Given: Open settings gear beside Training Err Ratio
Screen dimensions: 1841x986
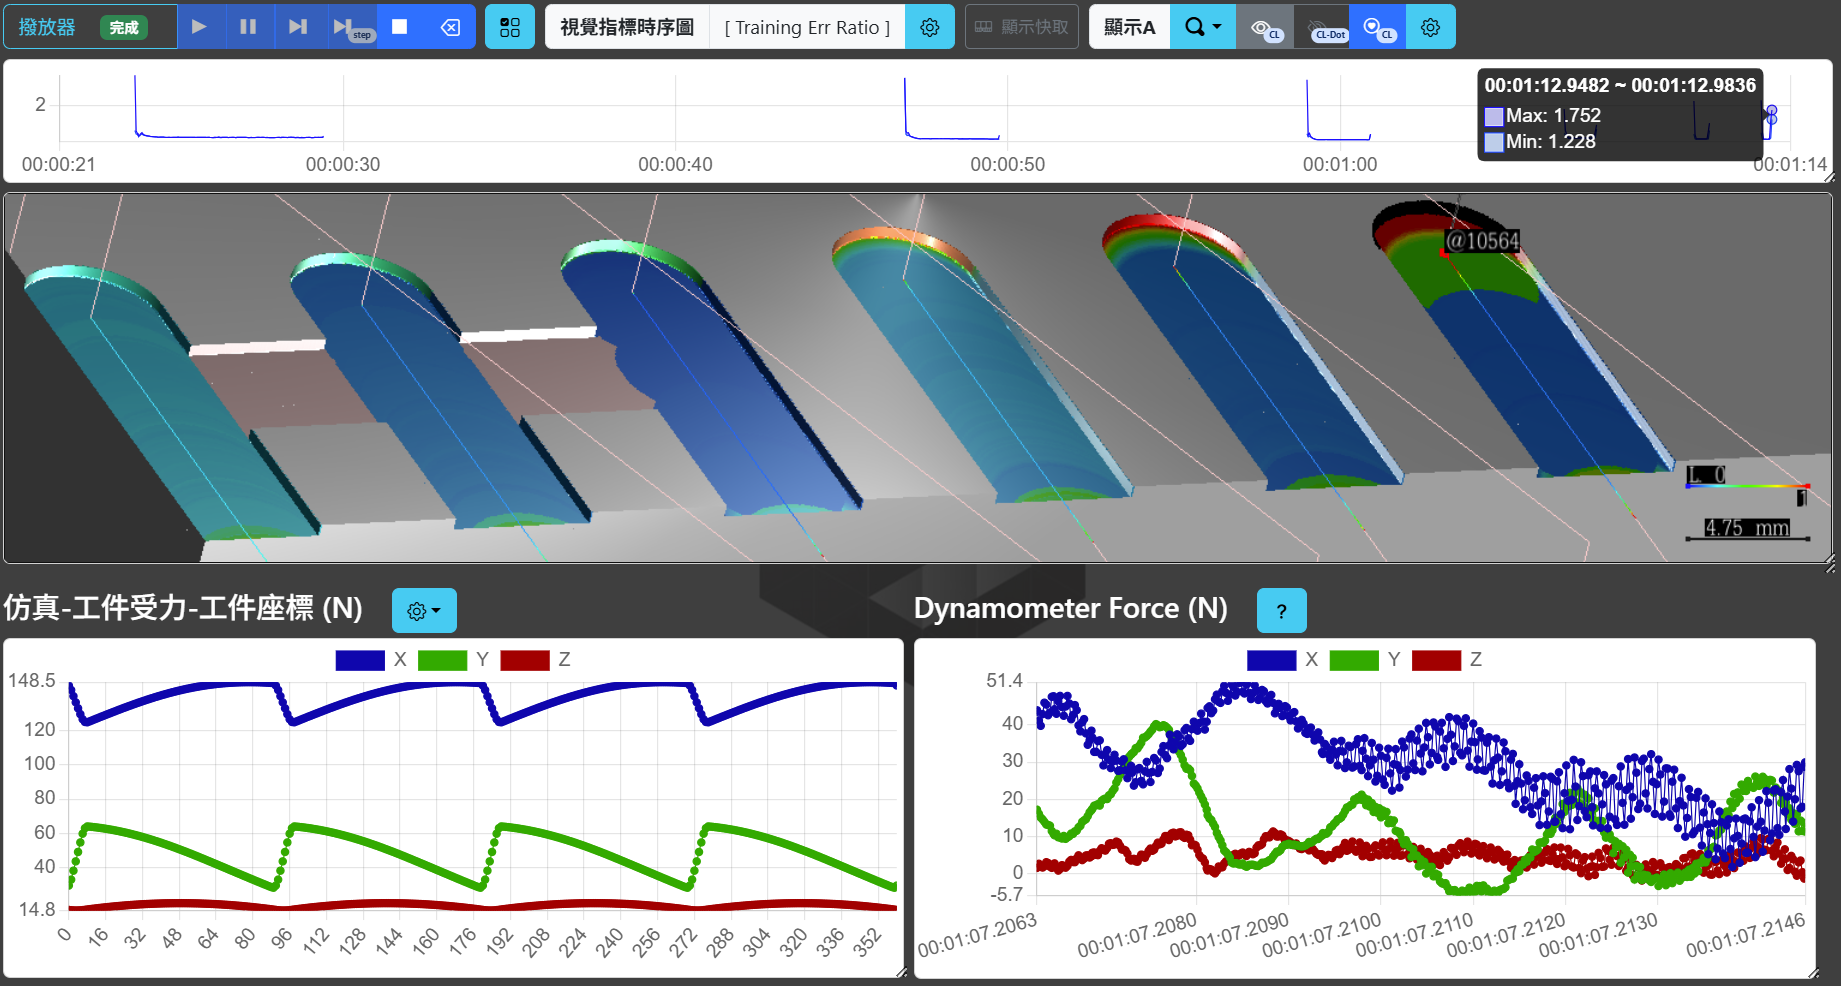Looking at the screenshot, I should pos(929,27).
